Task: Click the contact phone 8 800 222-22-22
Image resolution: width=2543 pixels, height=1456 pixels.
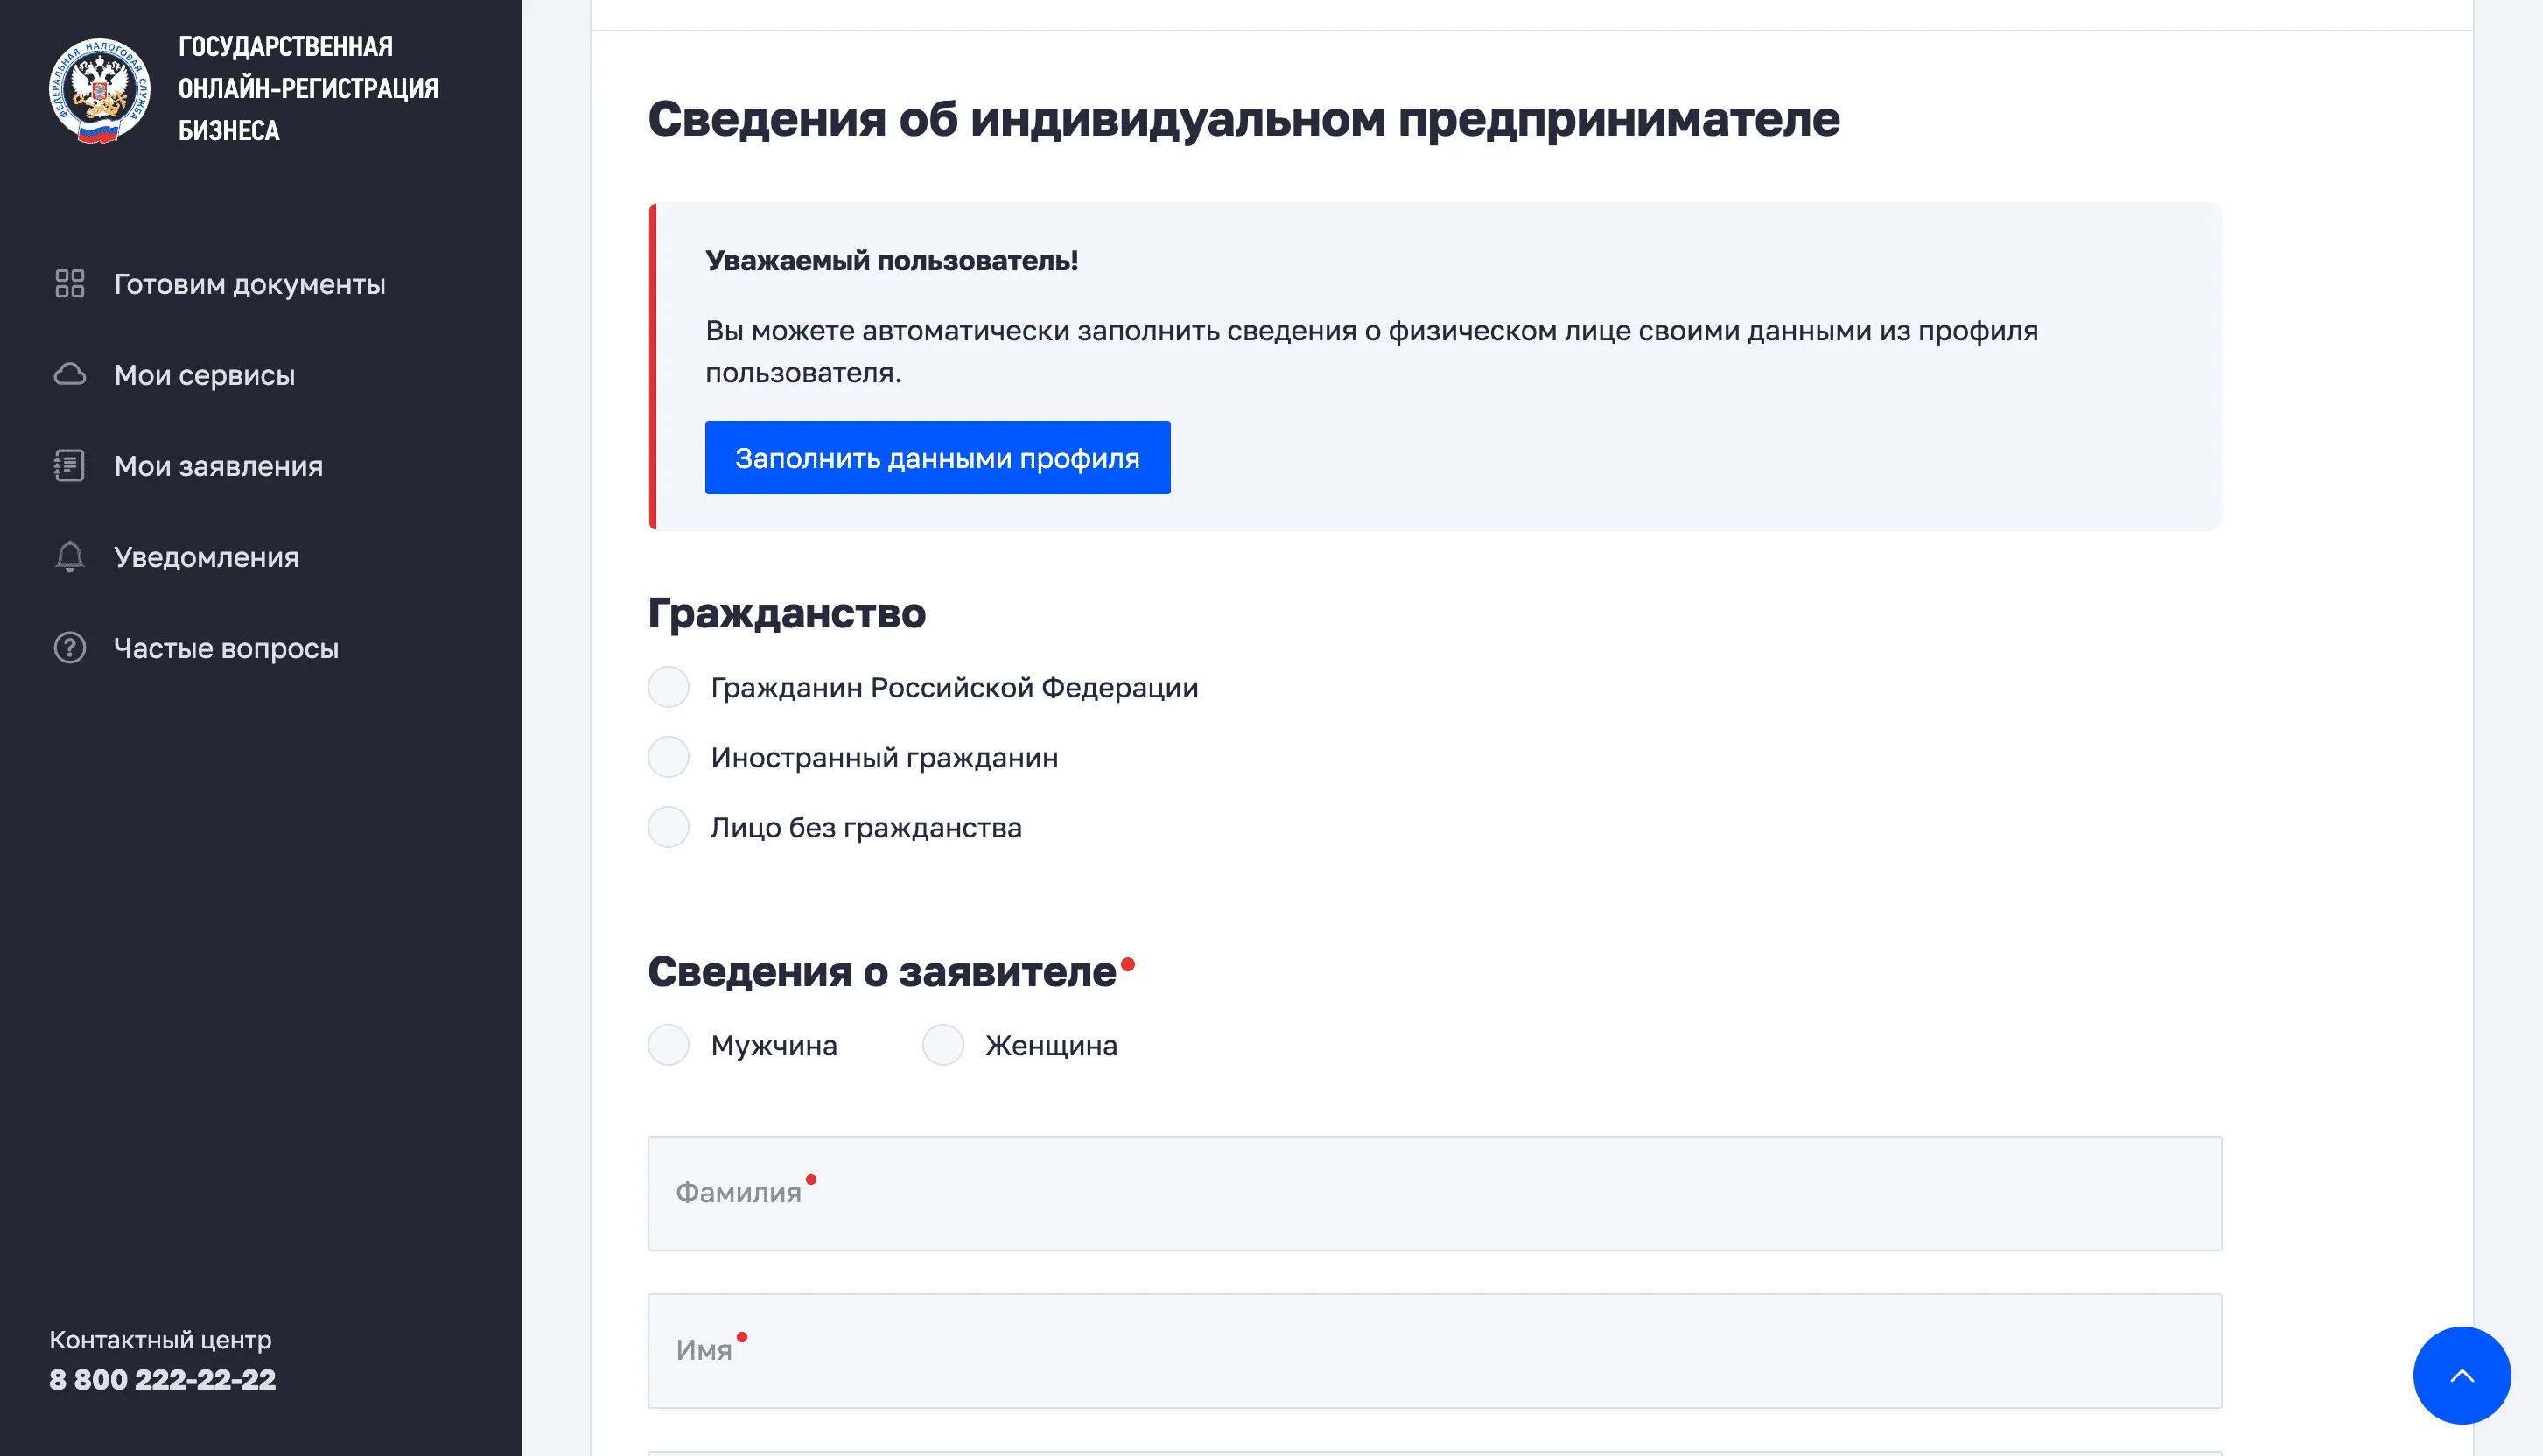Action: point(163,1379)
